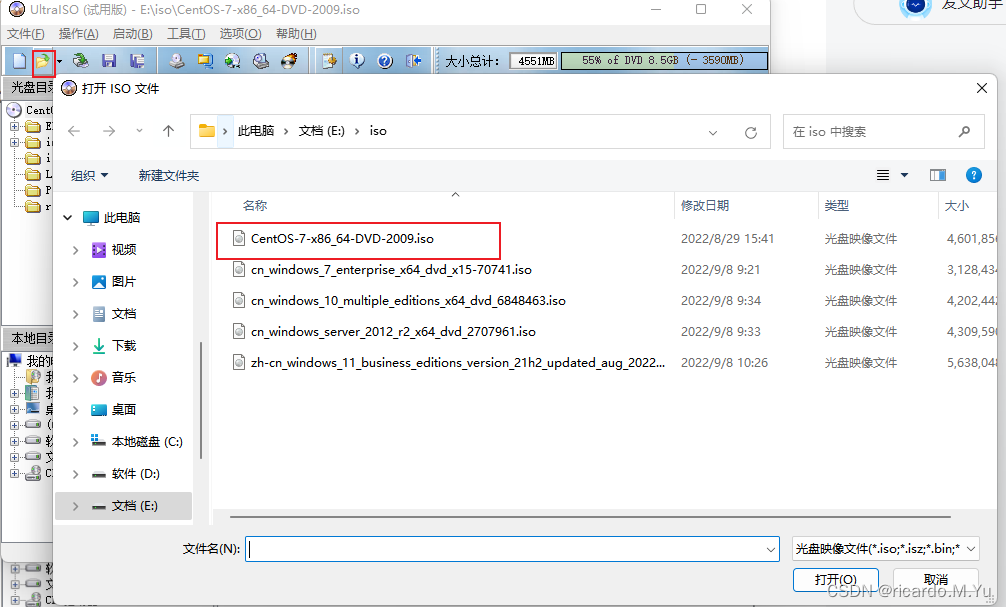Expand the 文档 (E:) drive chevron
The width and height of the screenshot is (1006, 607).
pyautogui.click(x=76, y=506)
